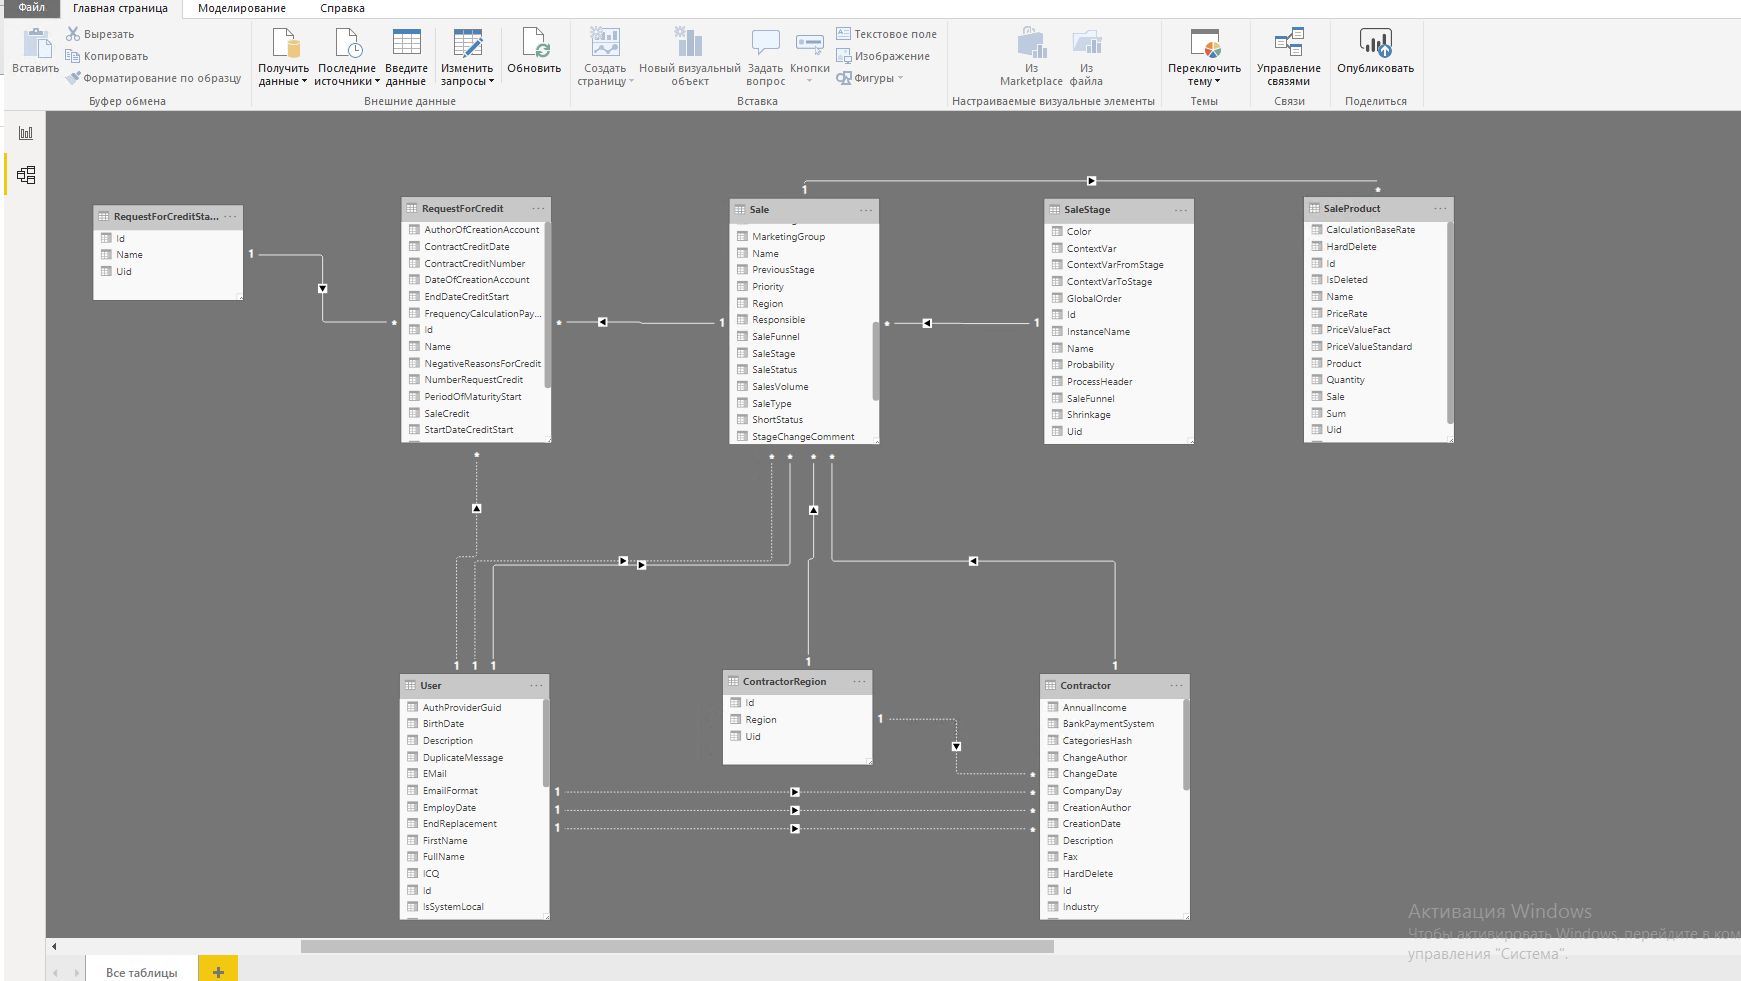
Task: Click the Publish (Опубликовать) icon
Action: [1375, 43]
